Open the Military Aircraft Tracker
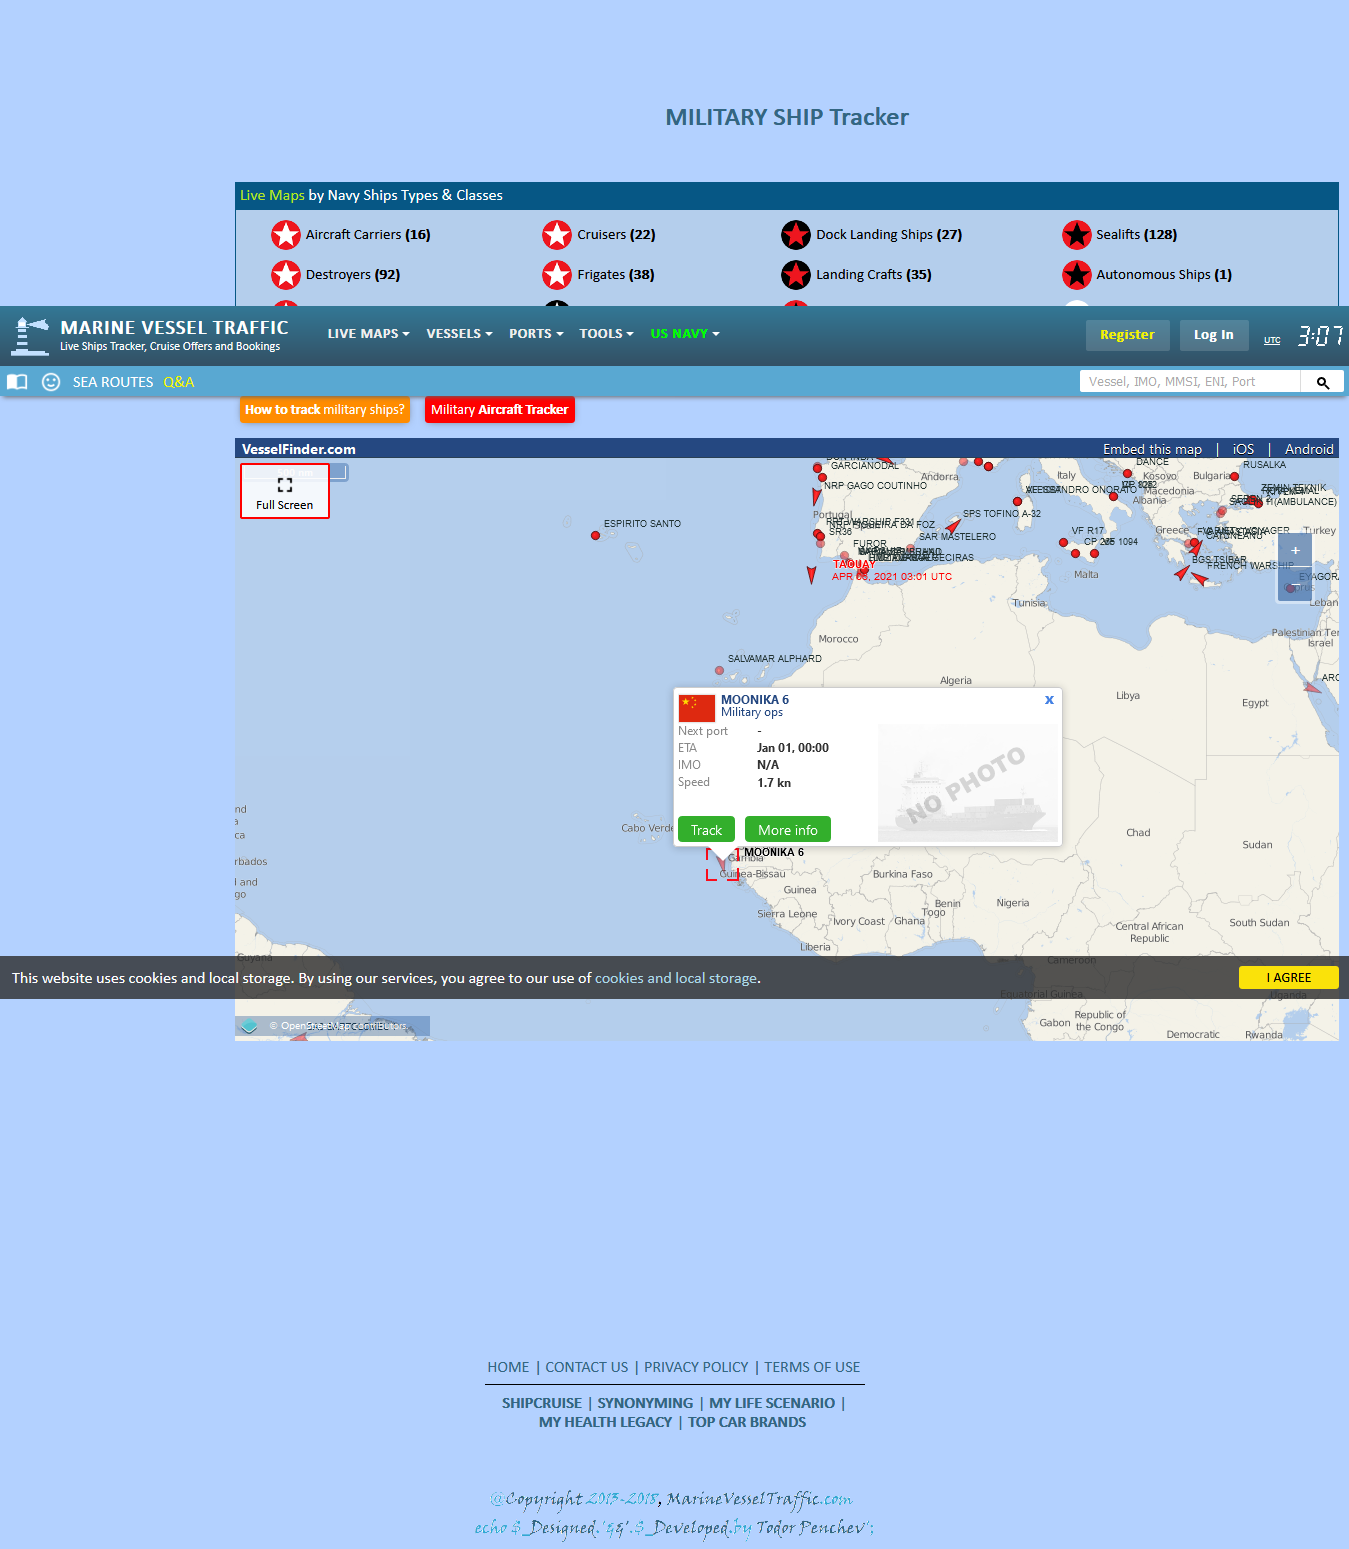The width and height of the screenshot is (1349, 1549). [500, 410]
